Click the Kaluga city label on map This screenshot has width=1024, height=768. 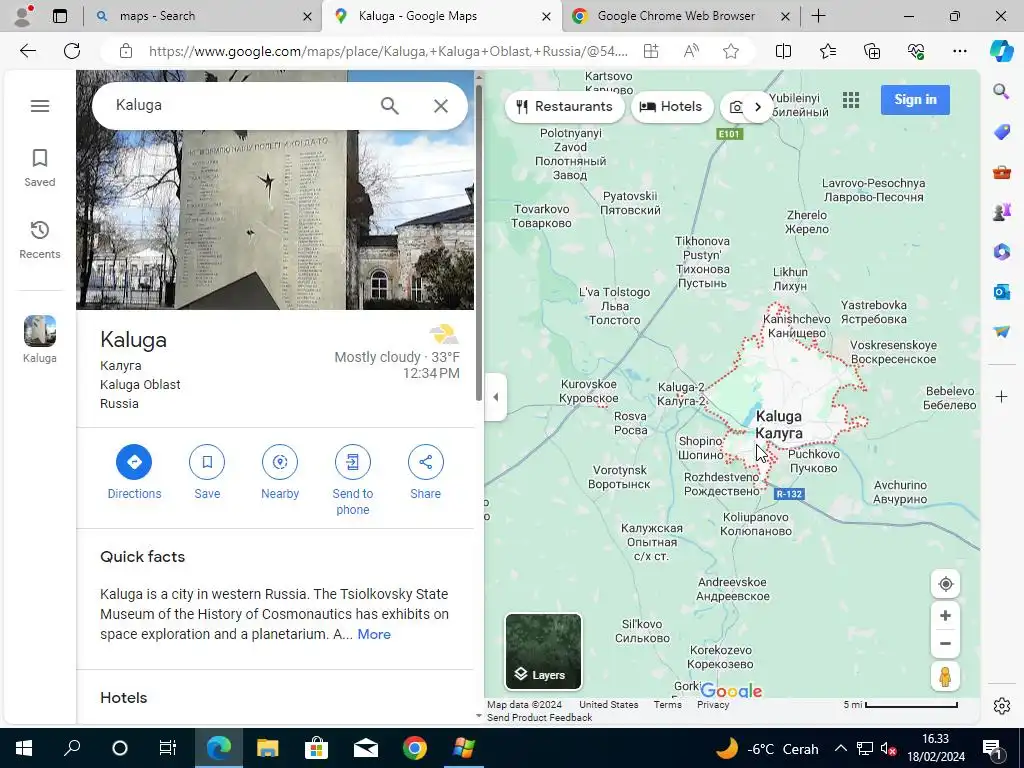(x=778, y=424)
